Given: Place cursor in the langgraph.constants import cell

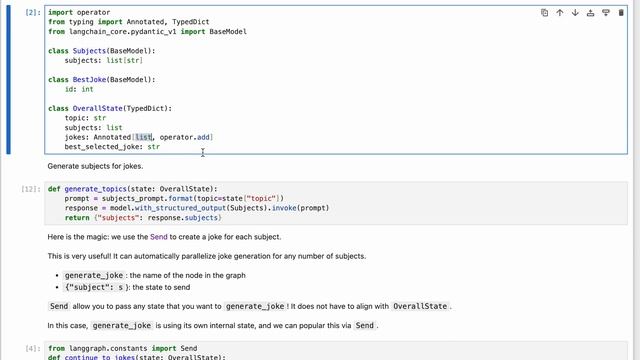Looking at the screenshot, I should click(x=336, y=351).
